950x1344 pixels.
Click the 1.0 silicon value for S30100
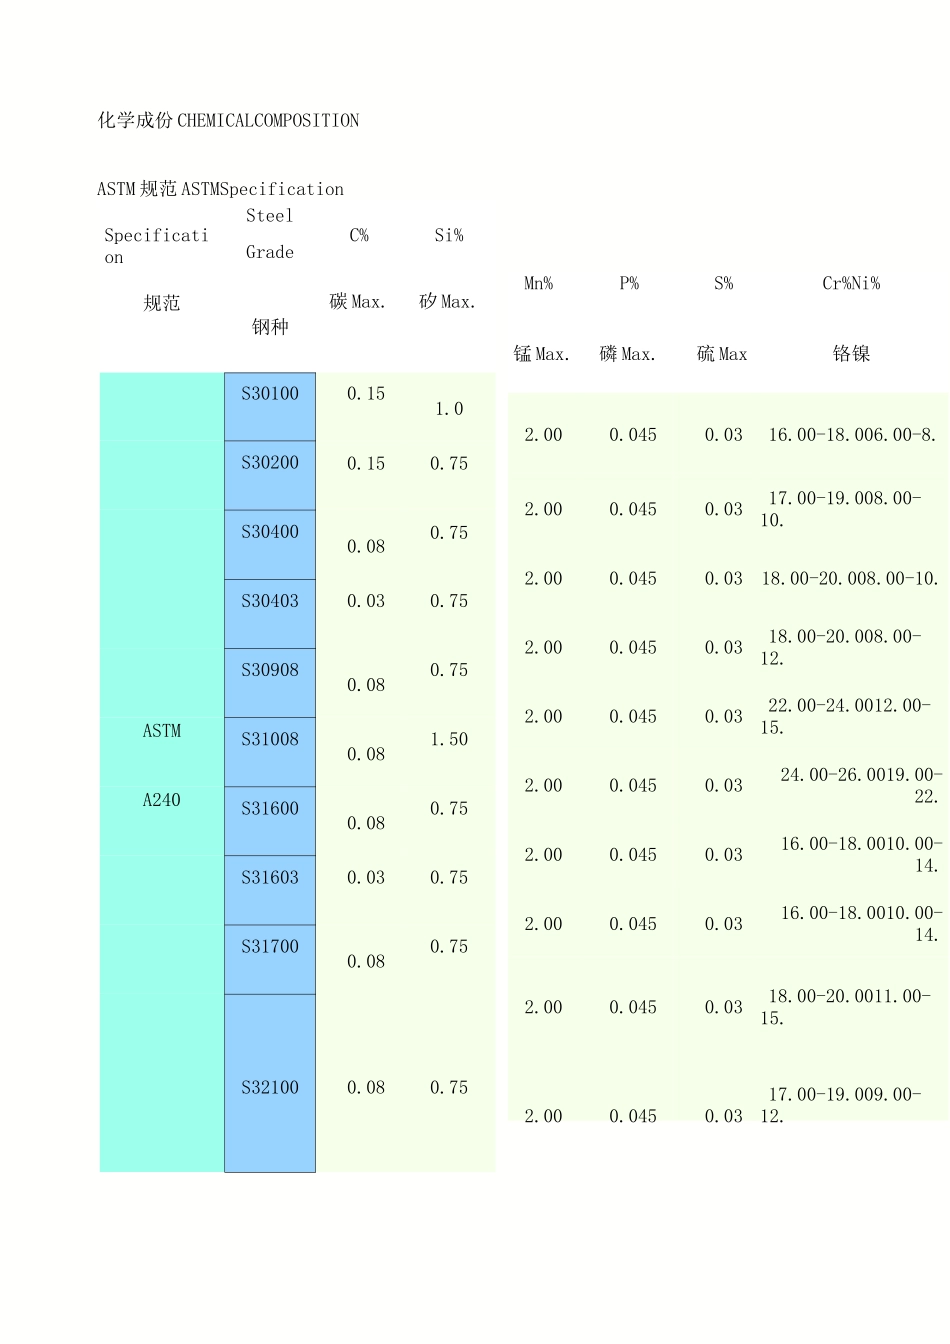coord(449,409)
